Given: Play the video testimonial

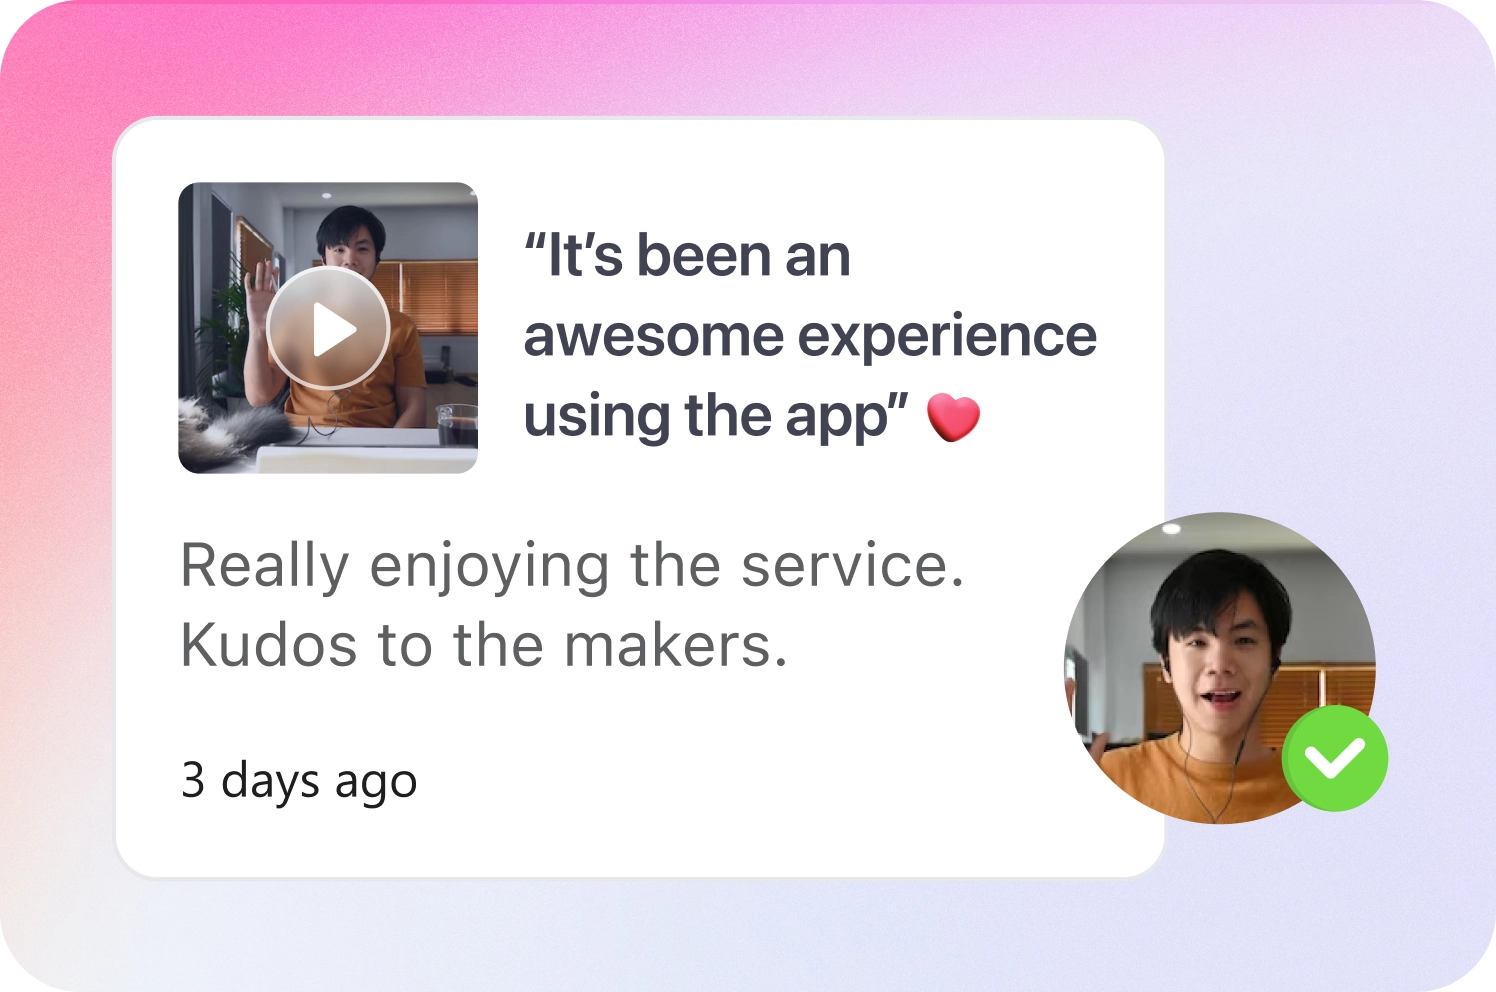Looking at the screenshot, I should click(328, 328).
